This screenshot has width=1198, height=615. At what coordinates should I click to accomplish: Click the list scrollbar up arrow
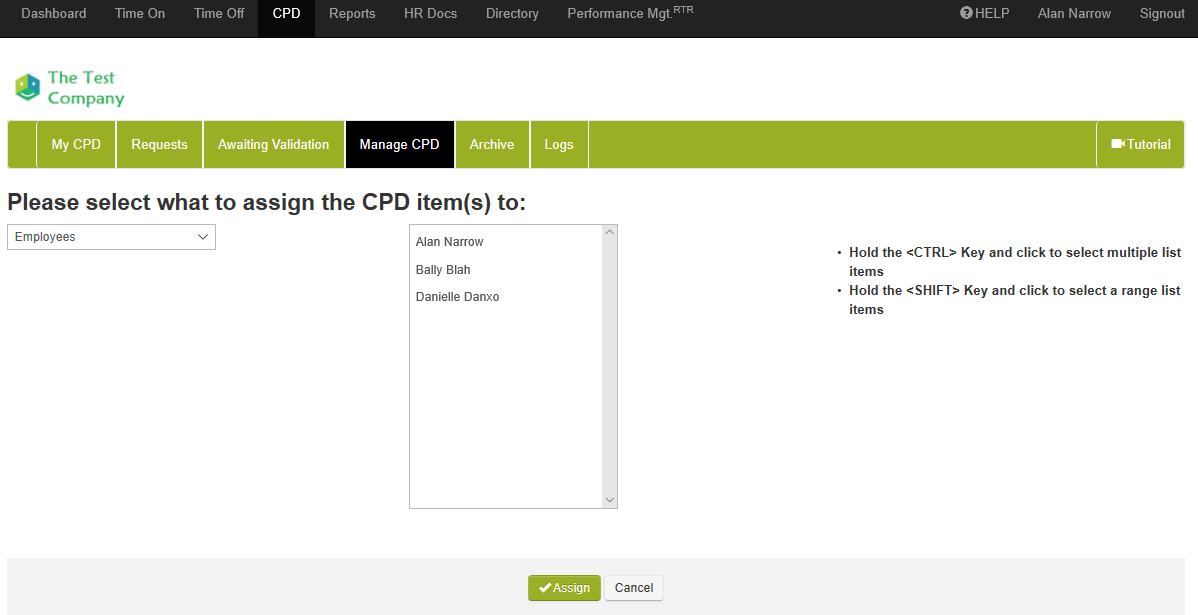click(610, 233)
